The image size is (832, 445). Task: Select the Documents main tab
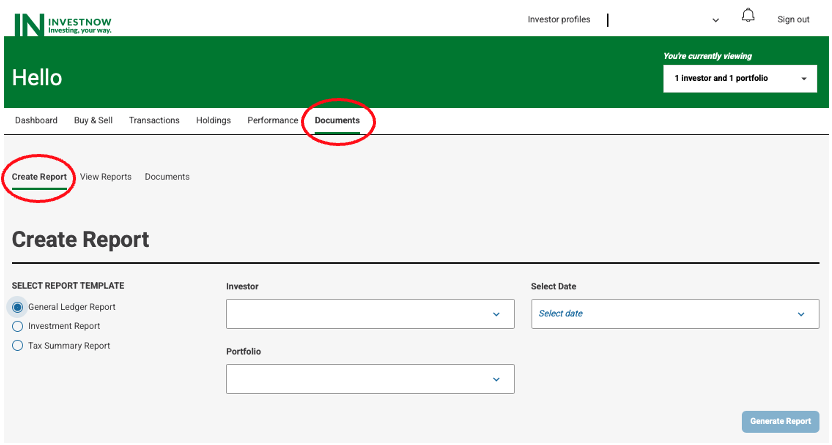coord(337,120)
